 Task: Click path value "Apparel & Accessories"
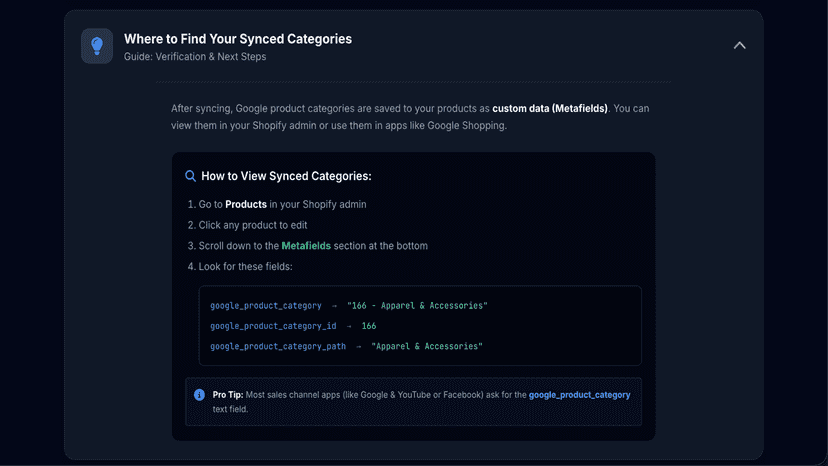tap(427, 346)
